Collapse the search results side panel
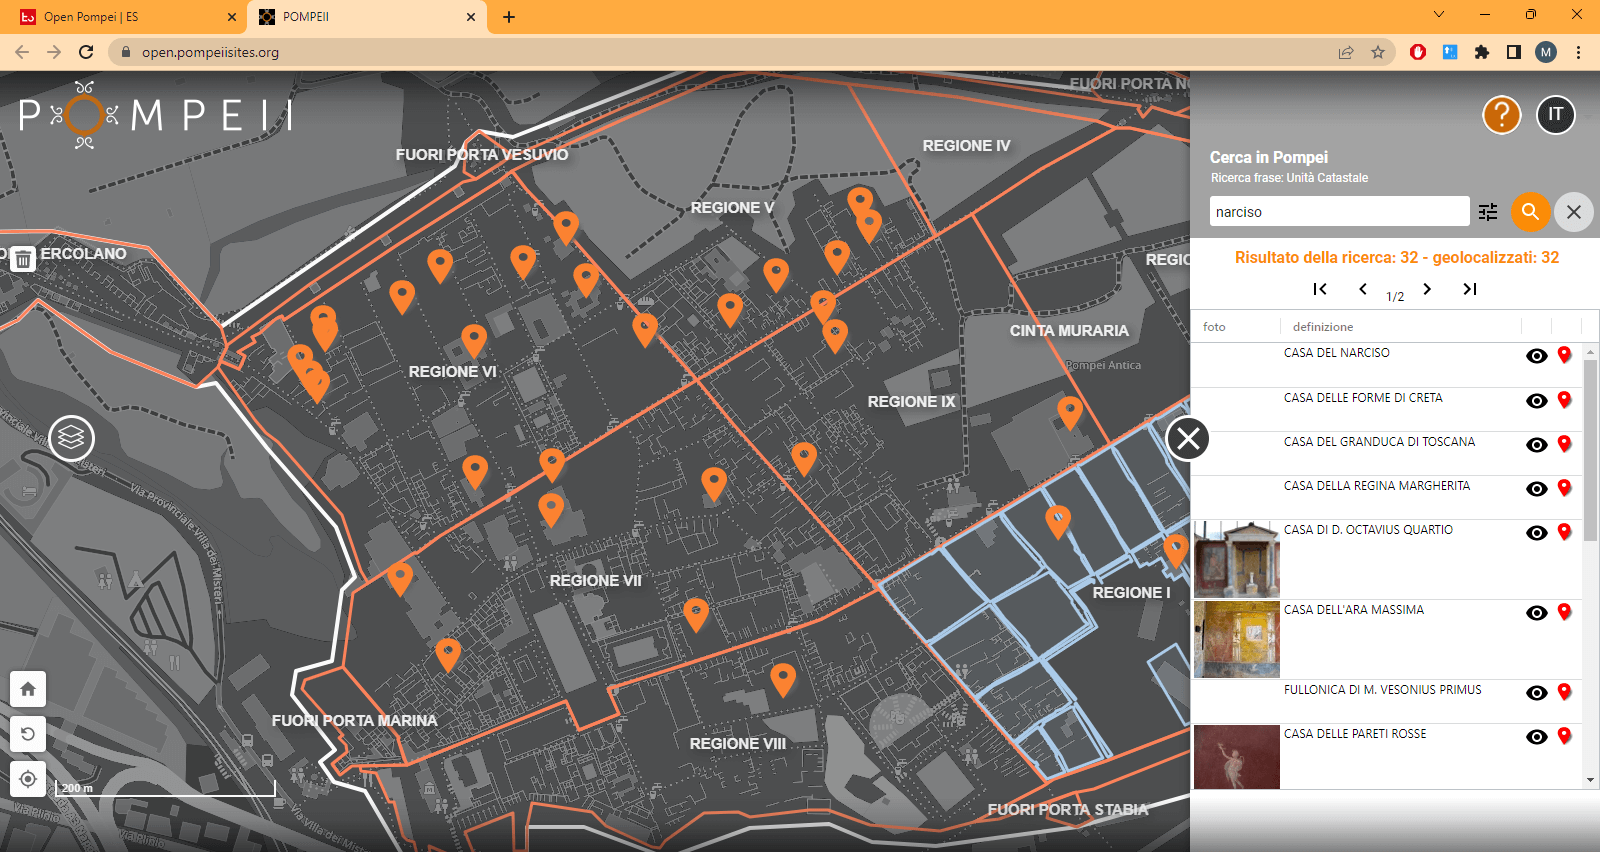1600x852 pixels. (x=1188, y=438)
